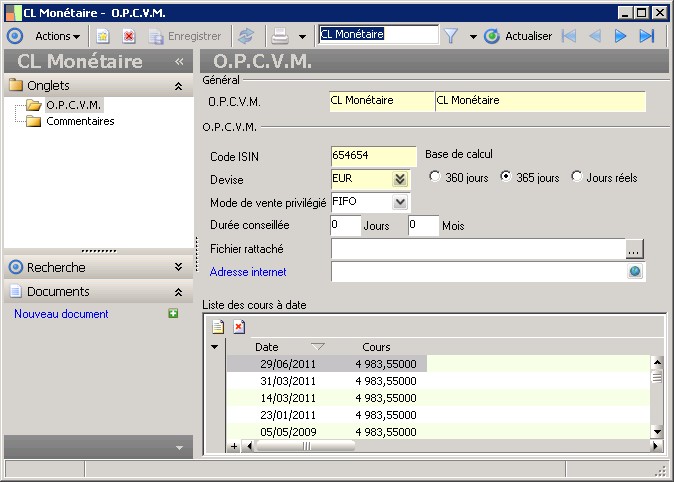Click the filter funnel icon

click(451, 36)
